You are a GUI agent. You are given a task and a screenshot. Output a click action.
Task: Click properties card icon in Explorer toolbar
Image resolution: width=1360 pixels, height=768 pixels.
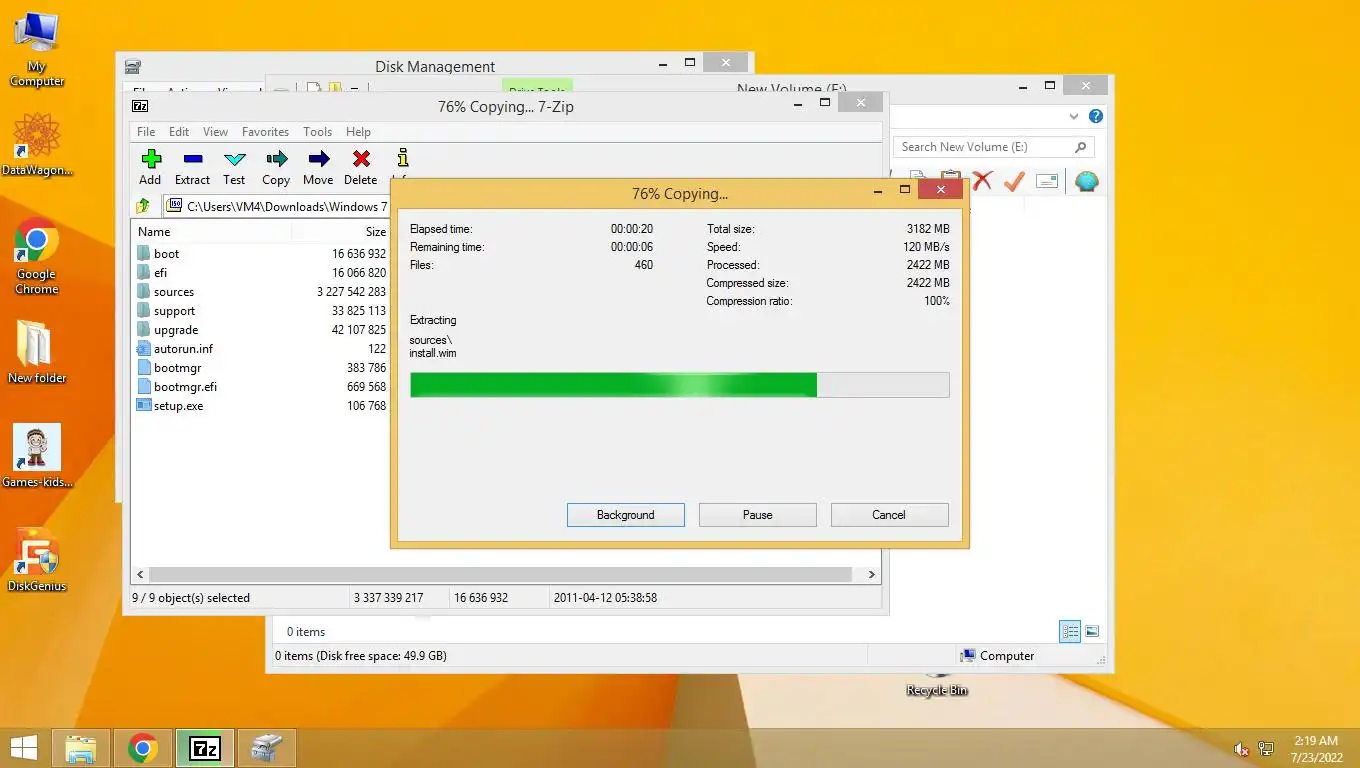pos(1047,181)
